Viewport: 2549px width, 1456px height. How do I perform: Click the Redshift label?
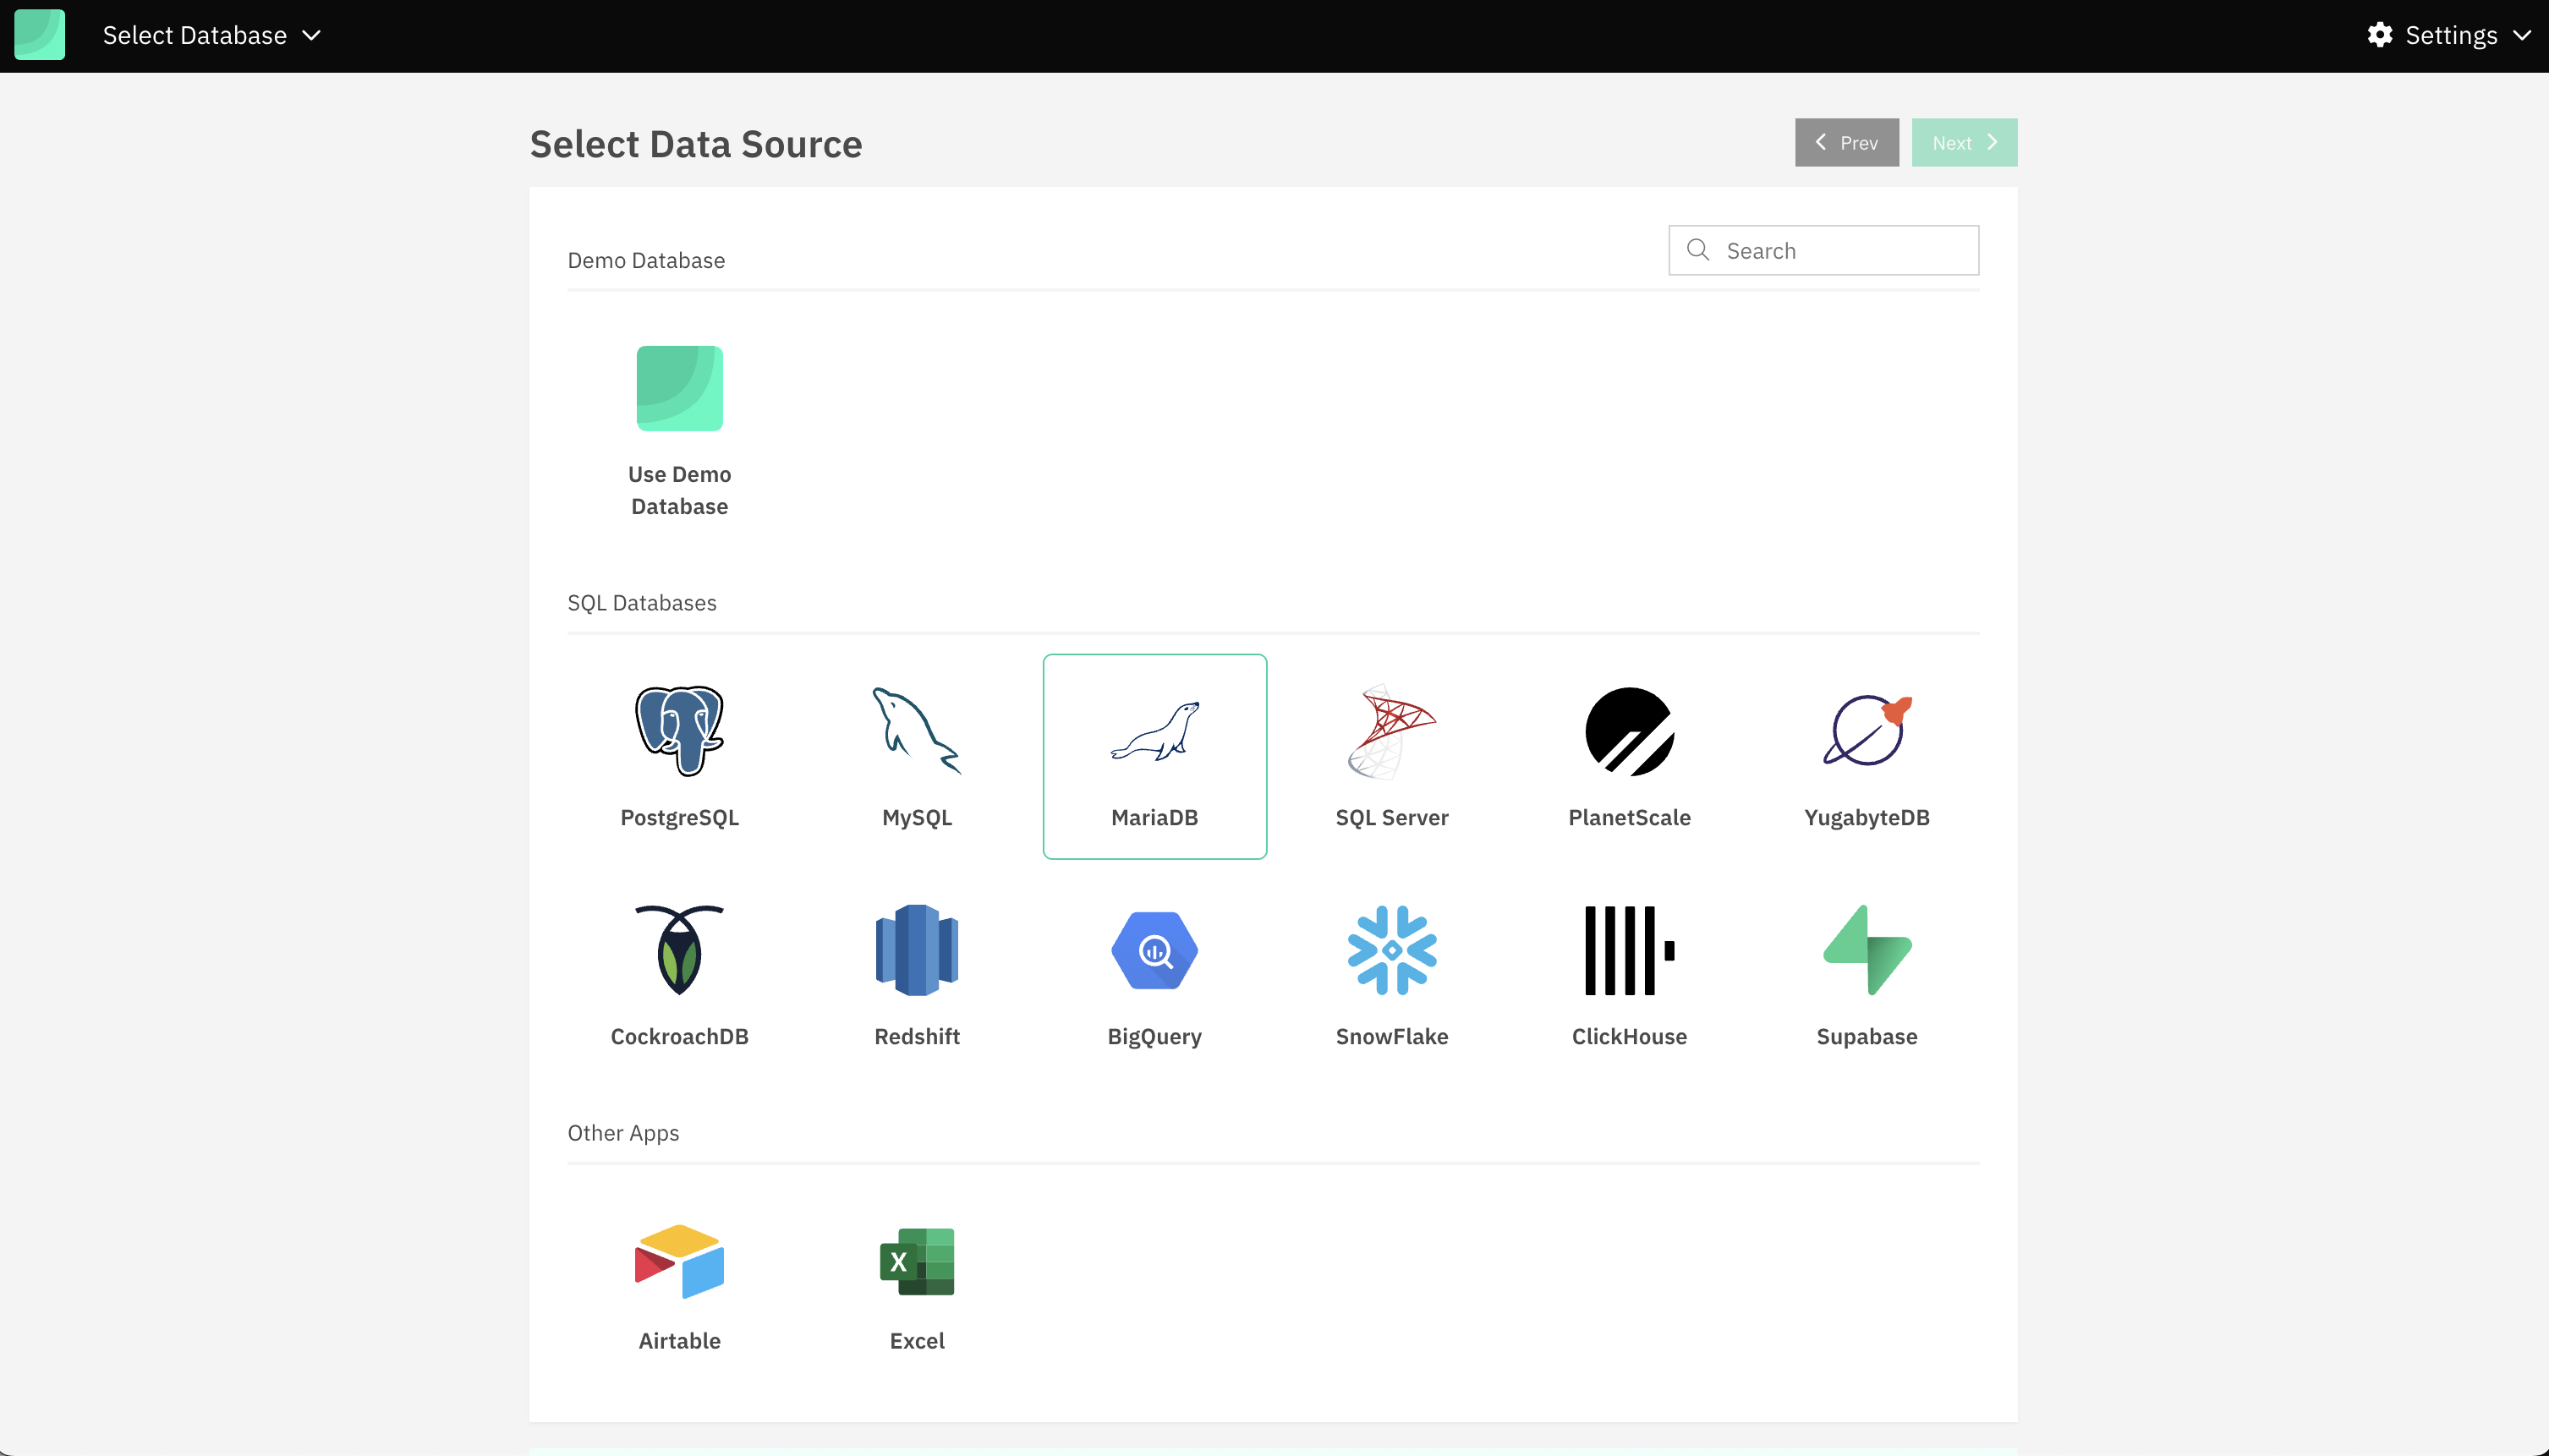tap(916, 1036)
